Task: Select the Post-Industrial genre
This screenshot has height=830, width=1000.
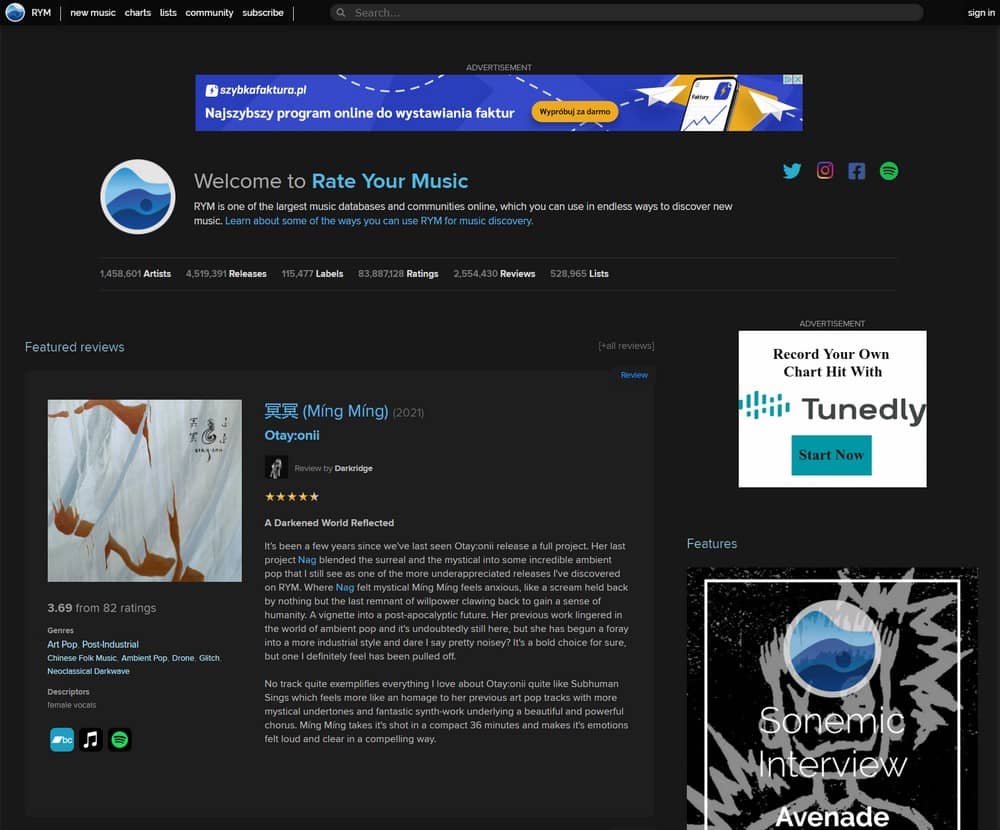Action: 110,644
